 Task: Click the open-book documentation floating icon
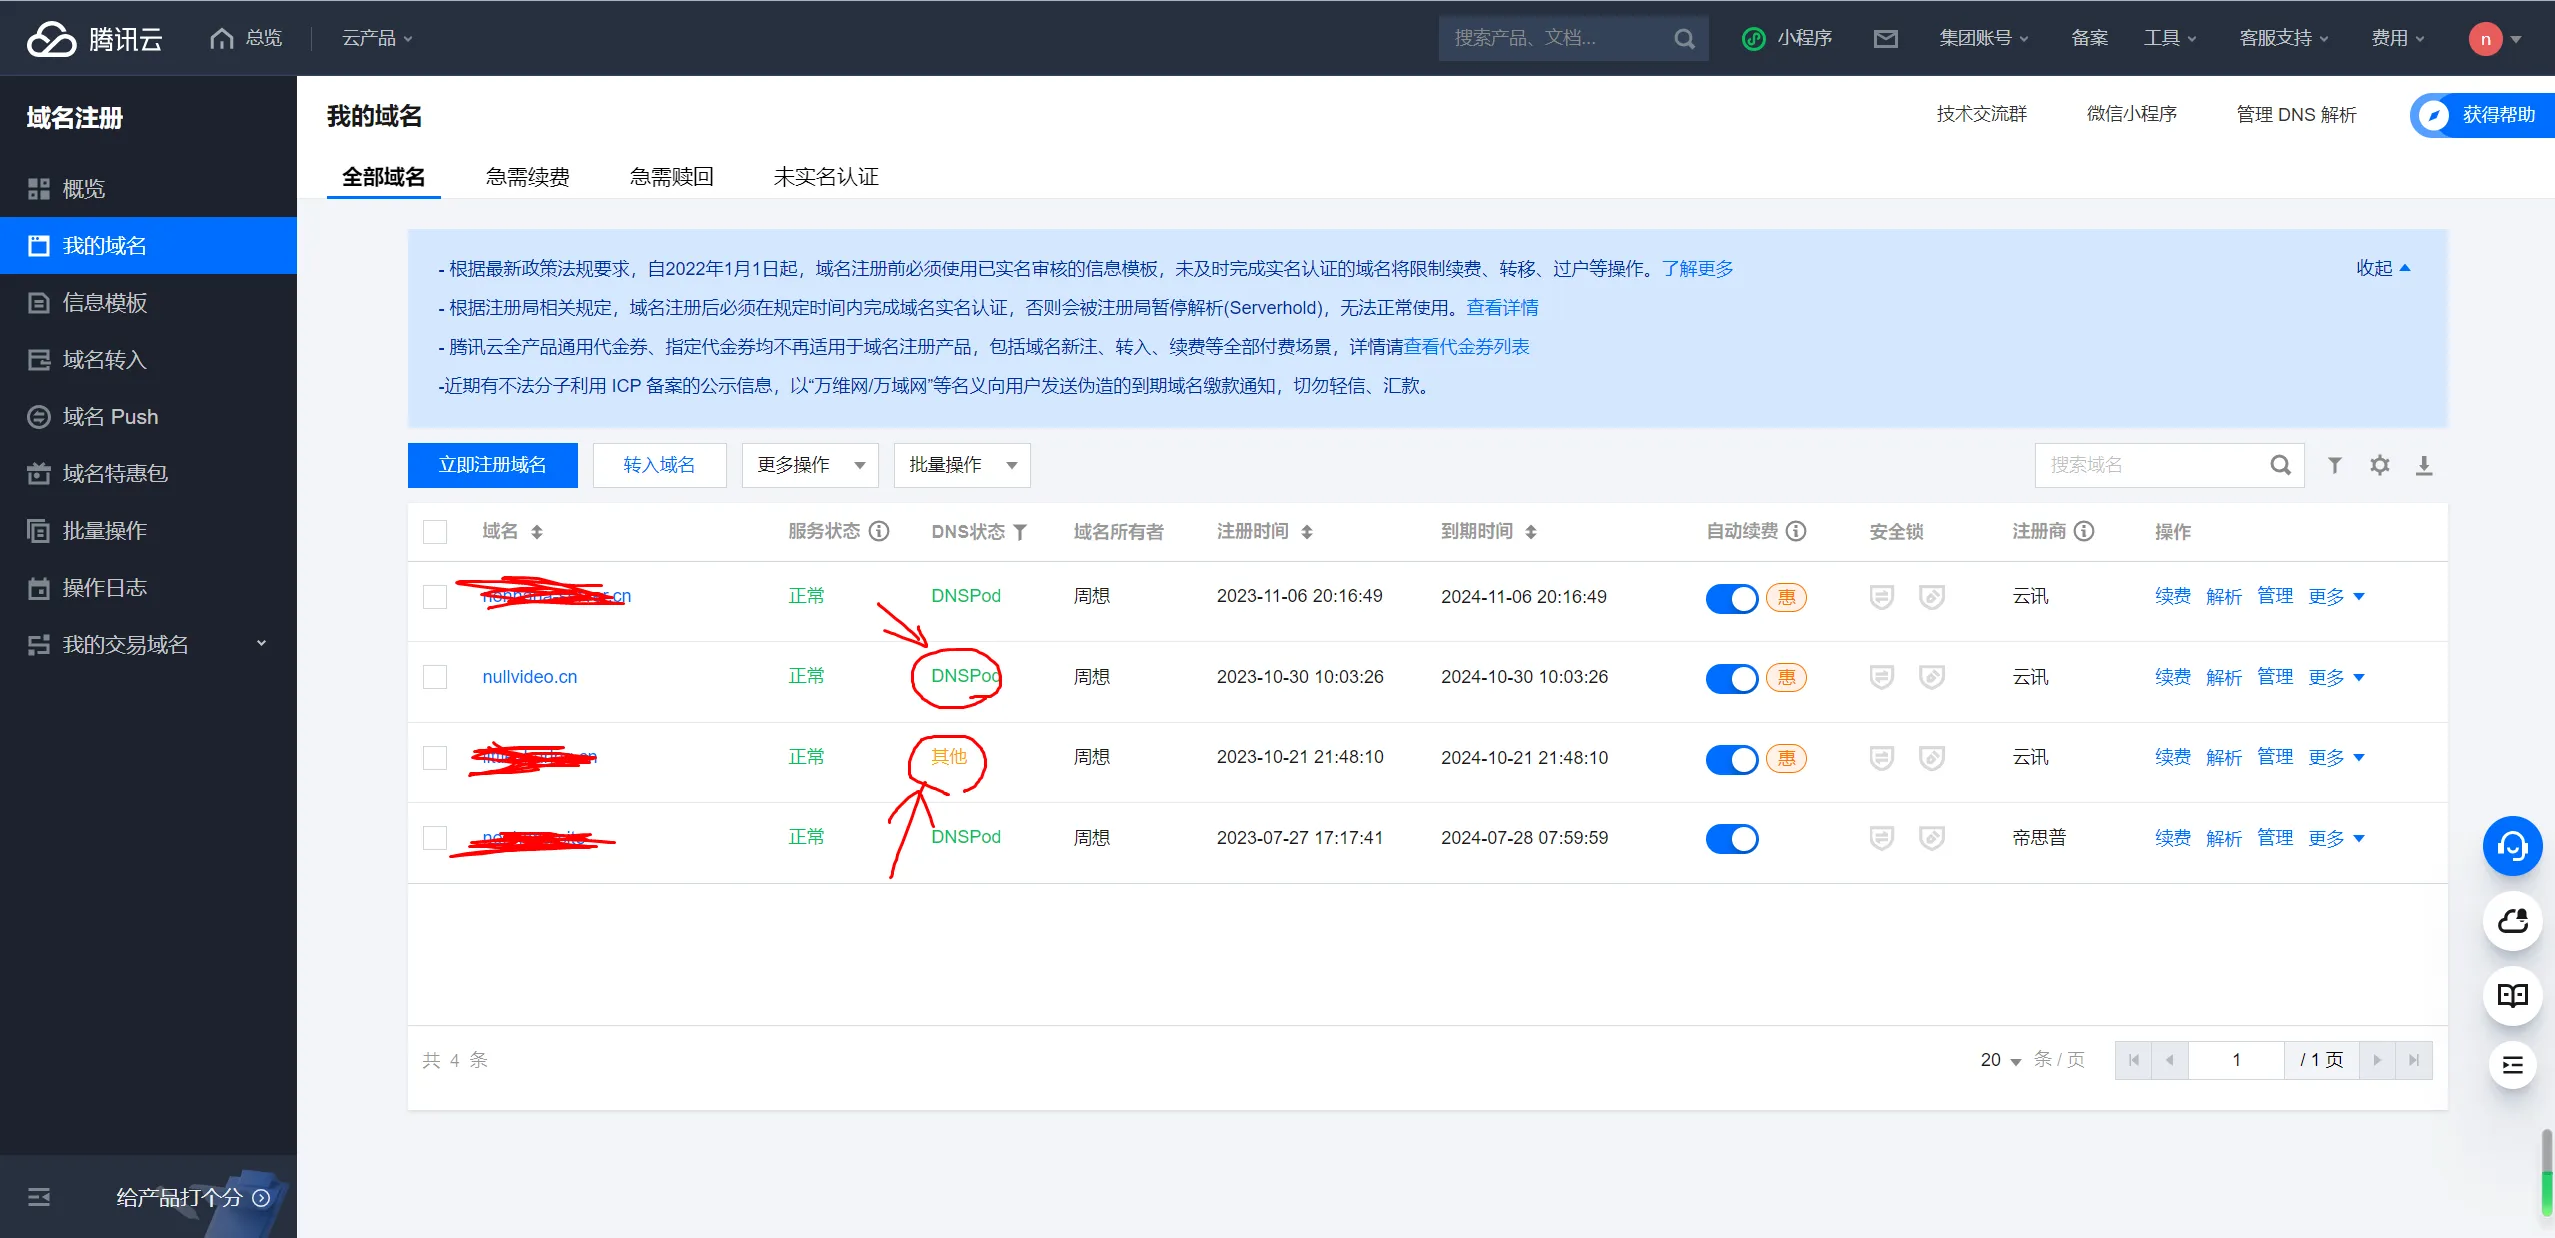pos(2512,995)
